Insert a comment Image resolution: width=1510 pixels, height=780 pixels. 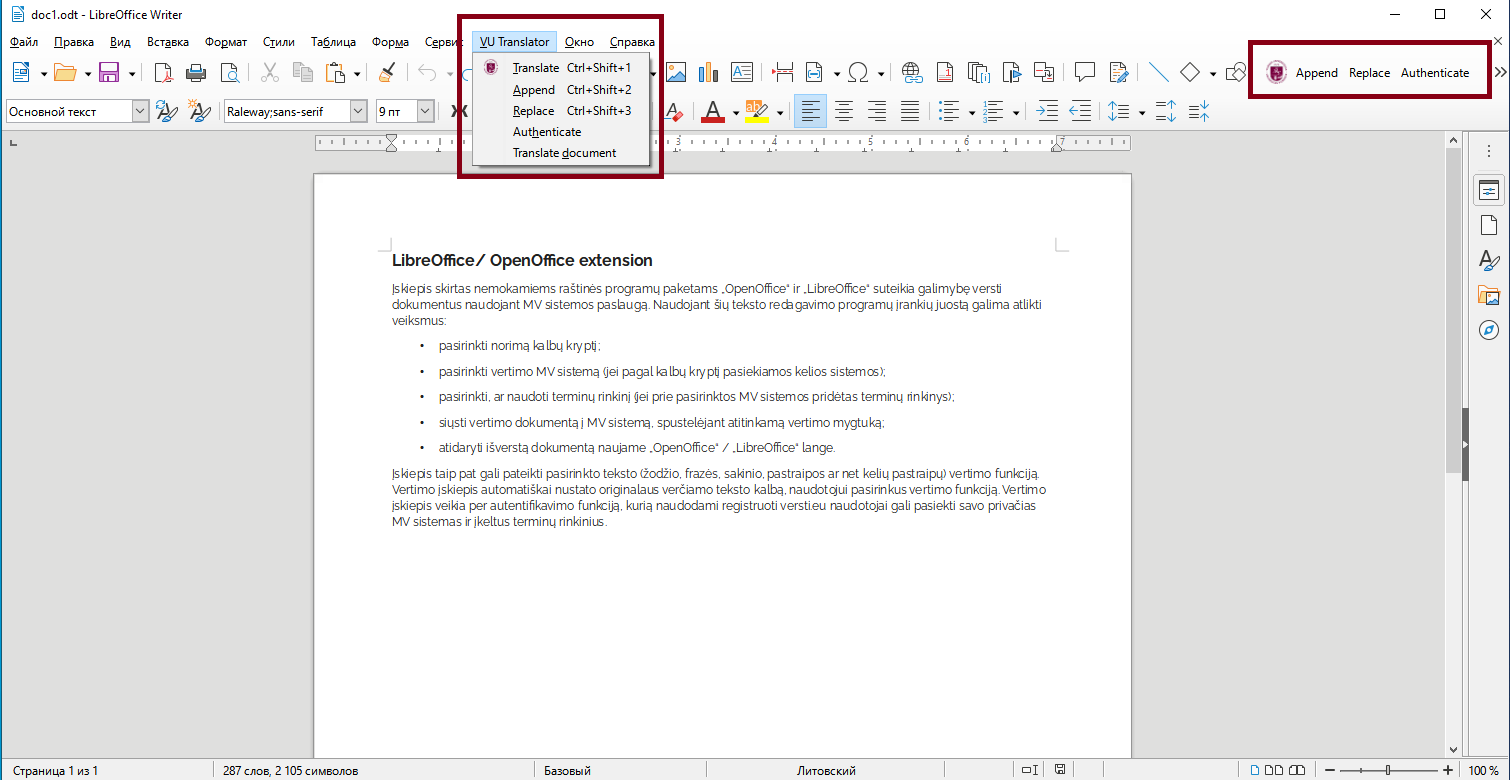[x=1085, y=72]
